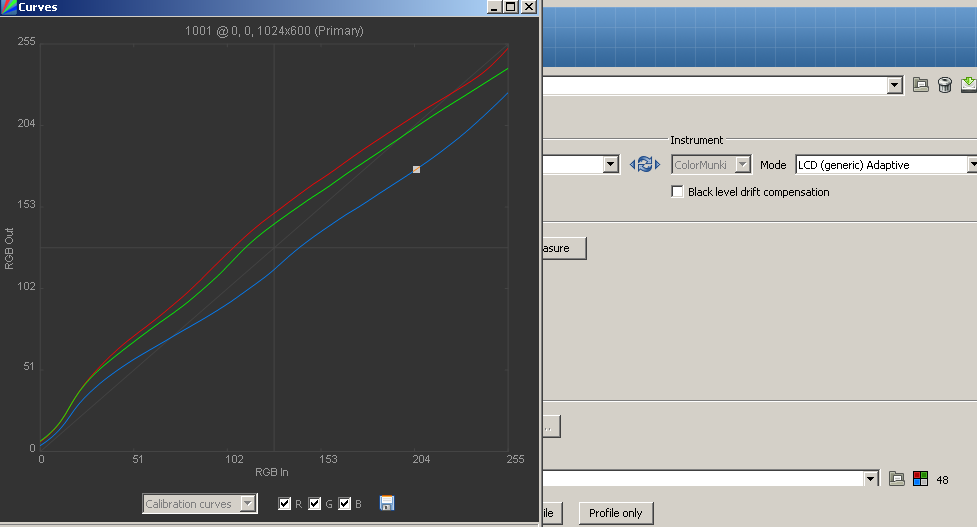Click the patch count text '48'
This screenshot has height=527, width=977.
[942, 480]
